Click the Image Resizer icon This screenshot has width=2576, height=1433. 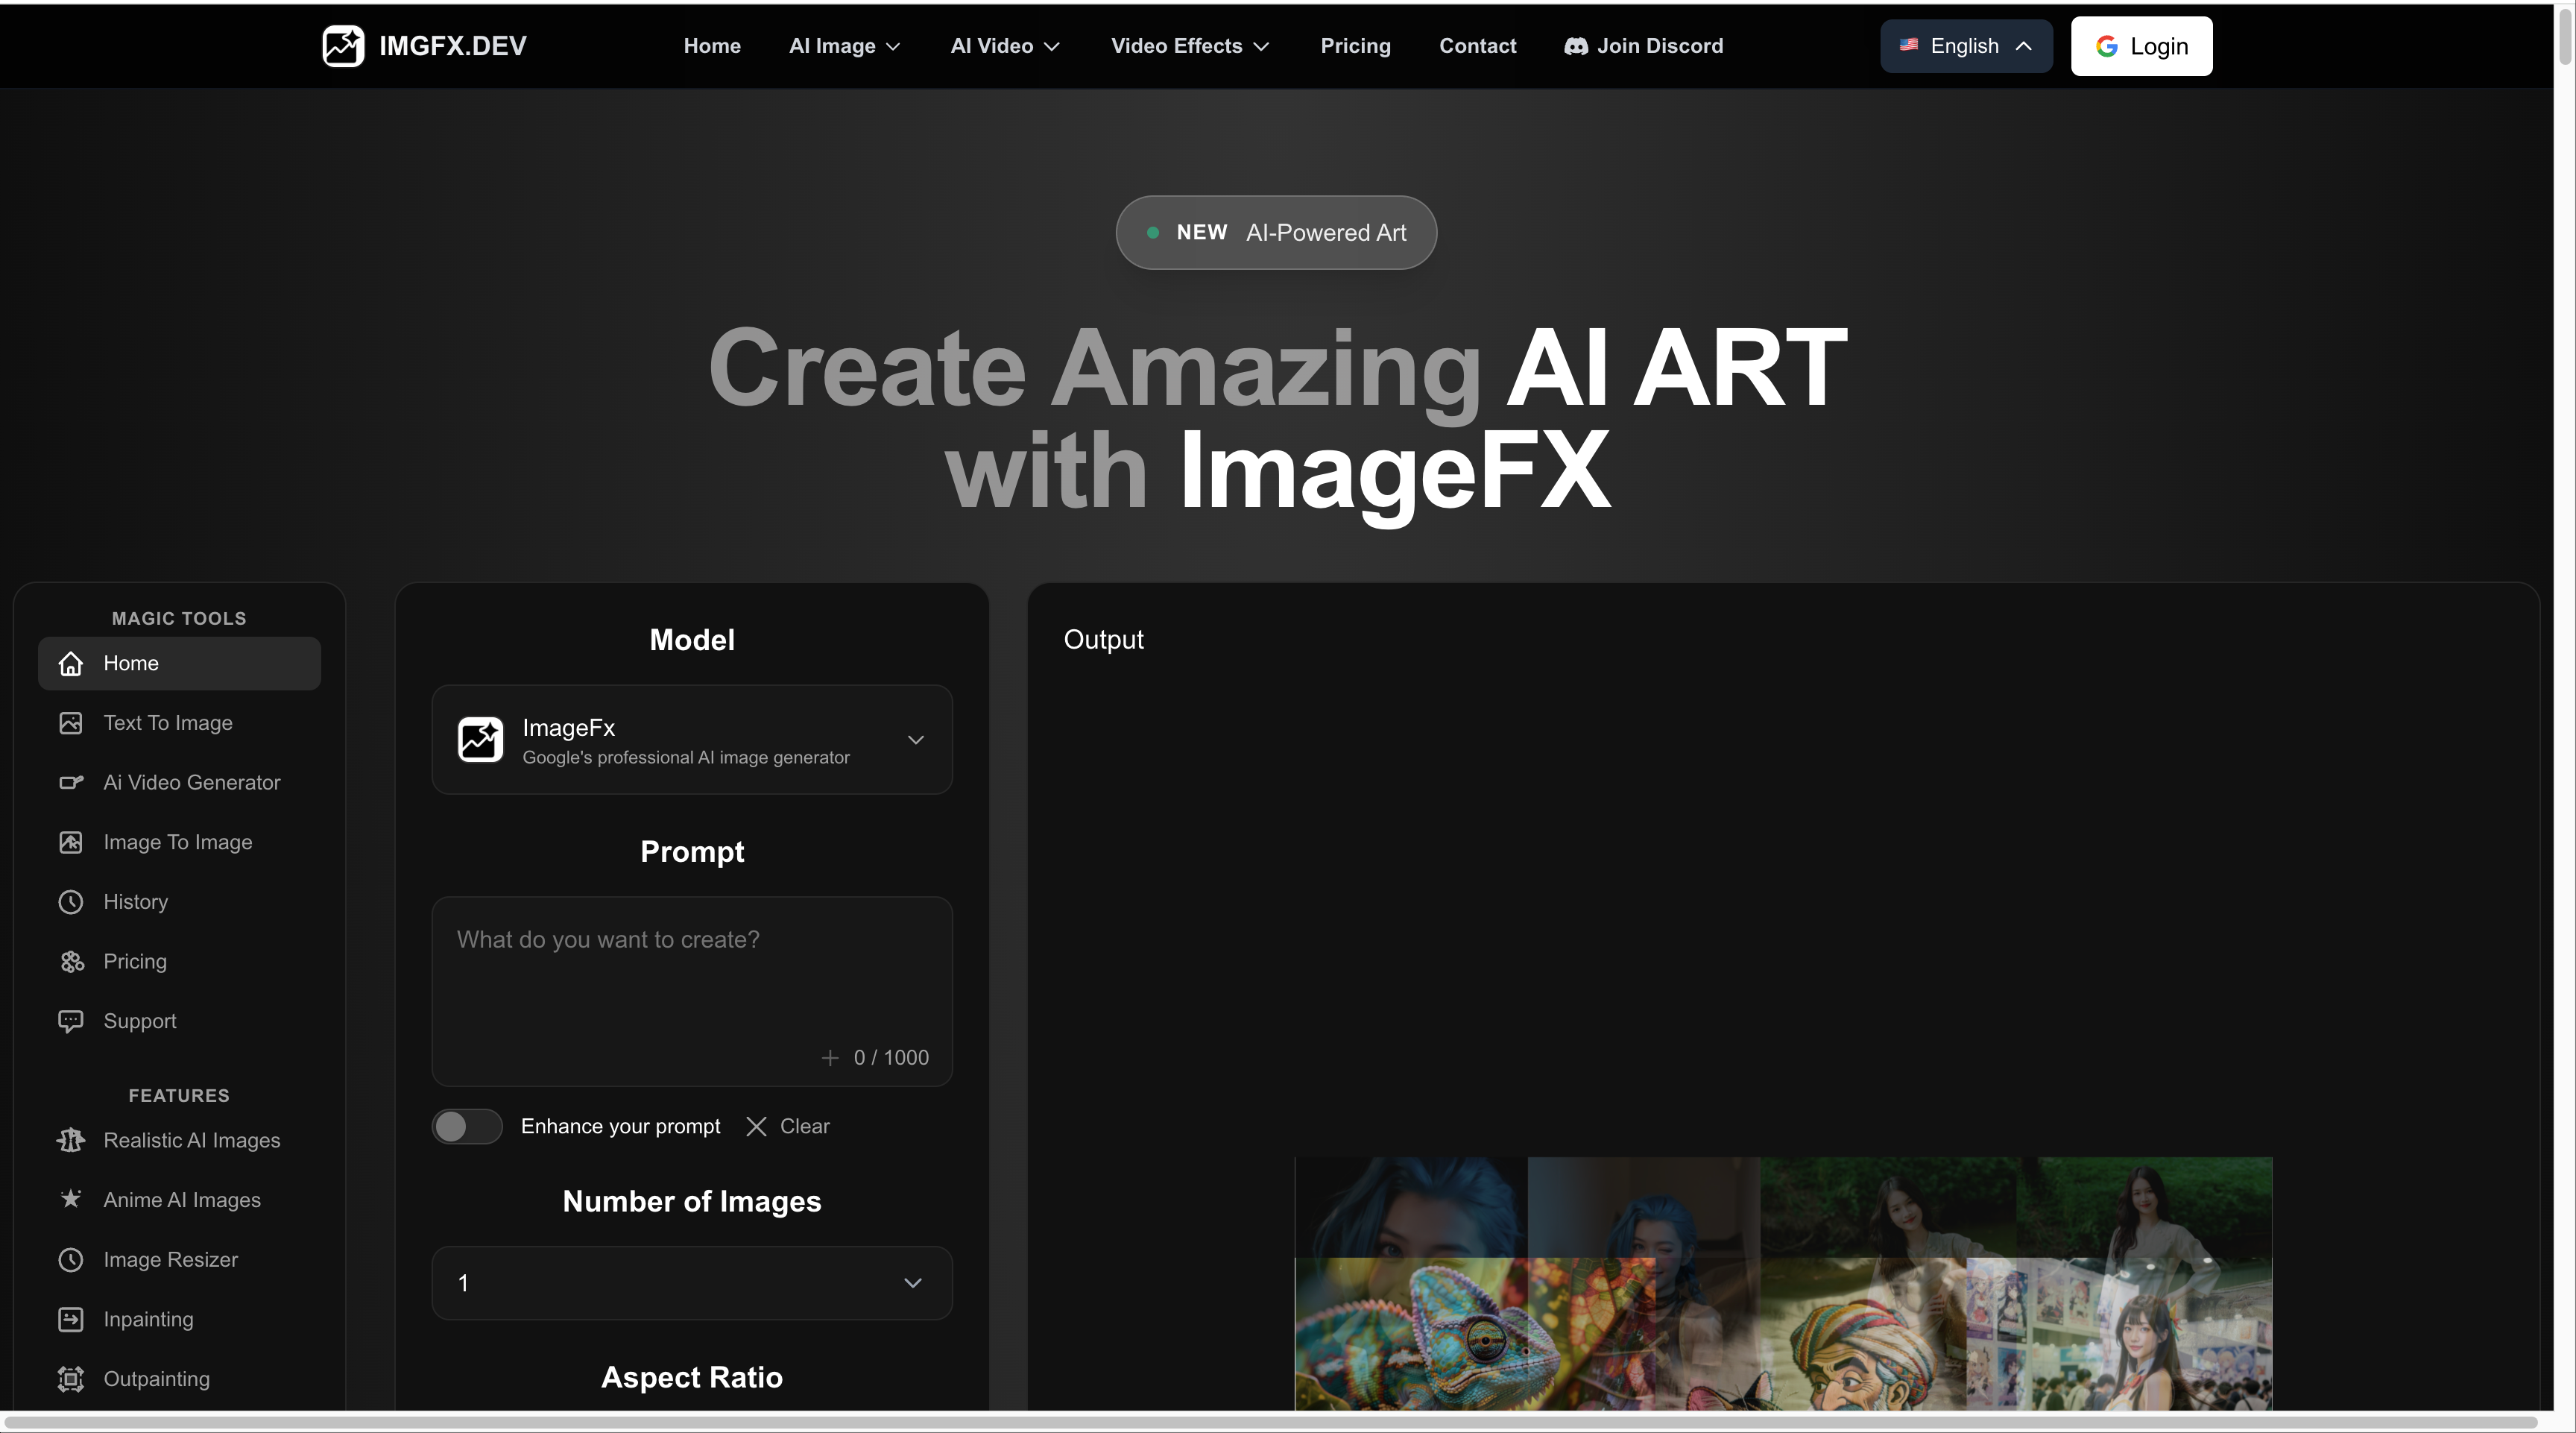point(70,1259)
